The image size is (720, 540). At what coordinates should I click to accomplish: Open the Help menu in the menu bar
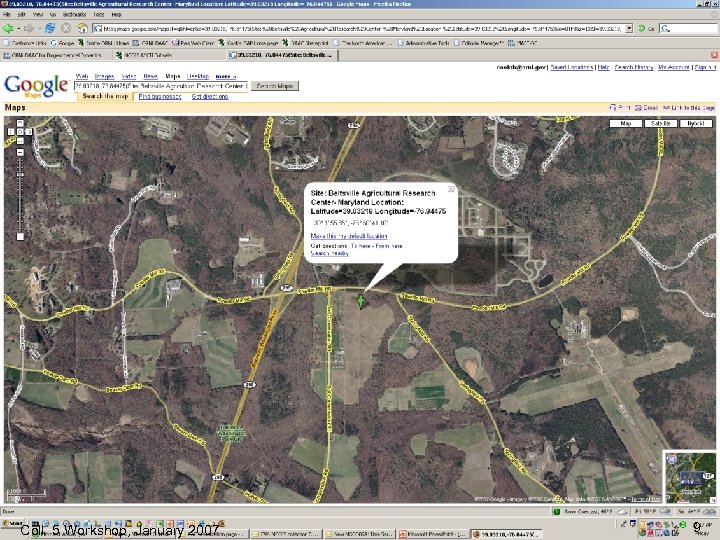tap(116, 15)
